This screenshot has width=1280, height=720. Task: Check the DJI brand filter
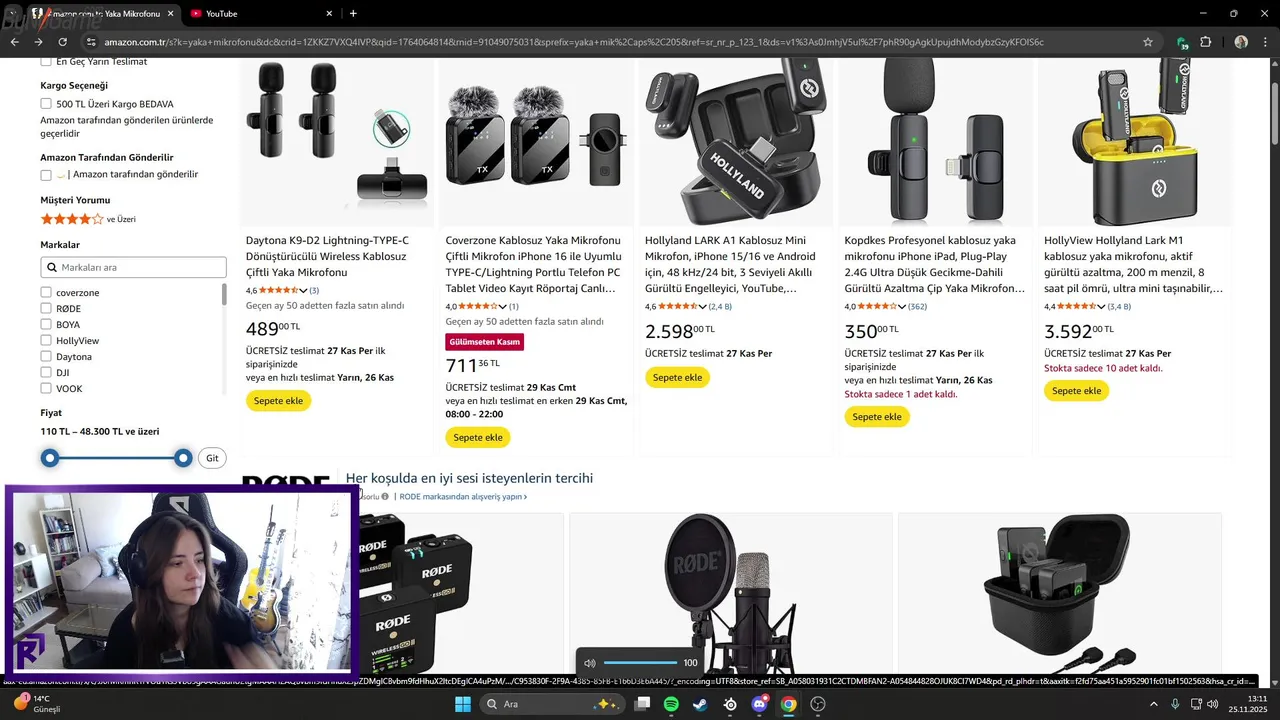pyautogui.click(x=46, y=372)
